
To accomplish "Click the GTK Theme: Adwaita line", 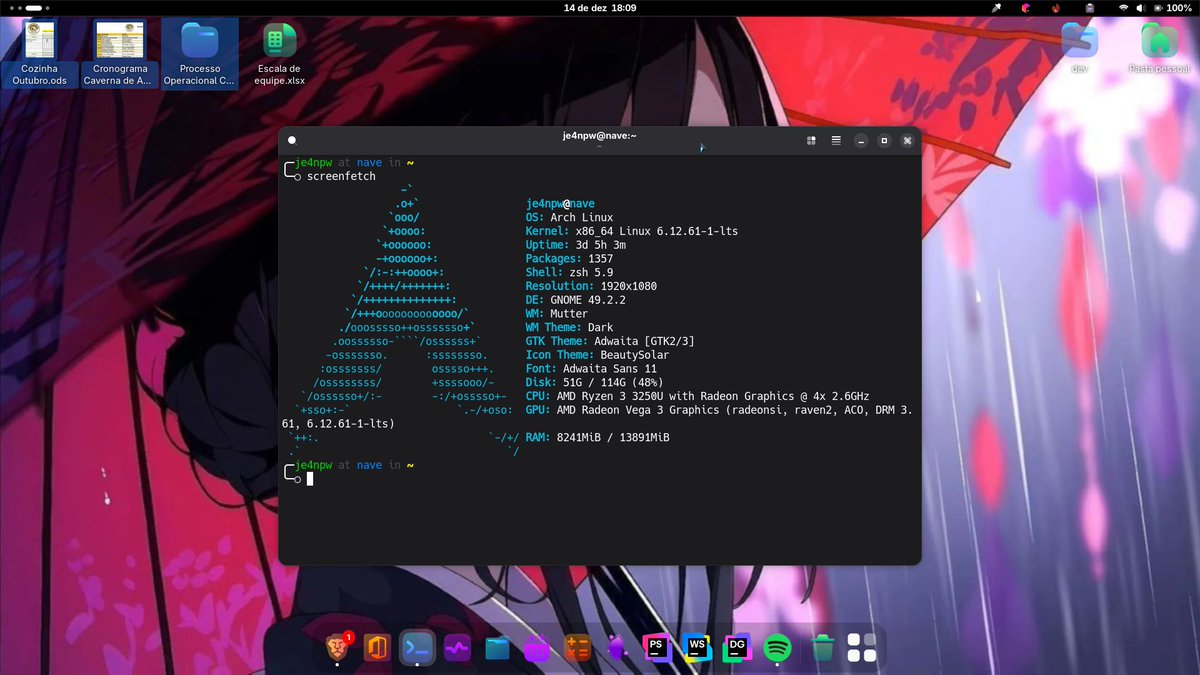I will (x=610, y=341).
